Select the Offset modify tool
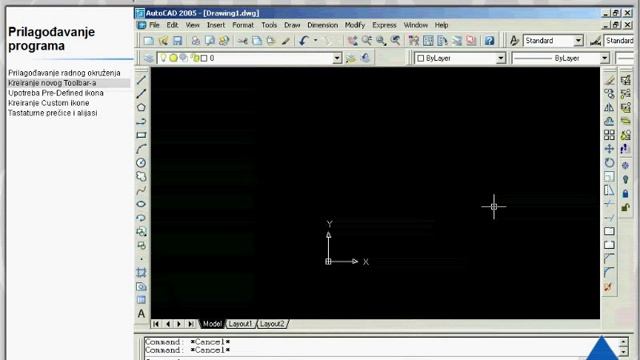Viewport: 640px width, 360px height. click(x=609, y=121)
